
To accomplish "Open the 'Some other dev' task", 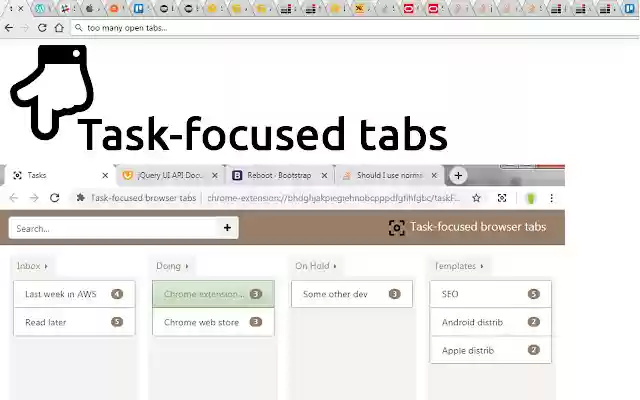I will click(352, 294).
